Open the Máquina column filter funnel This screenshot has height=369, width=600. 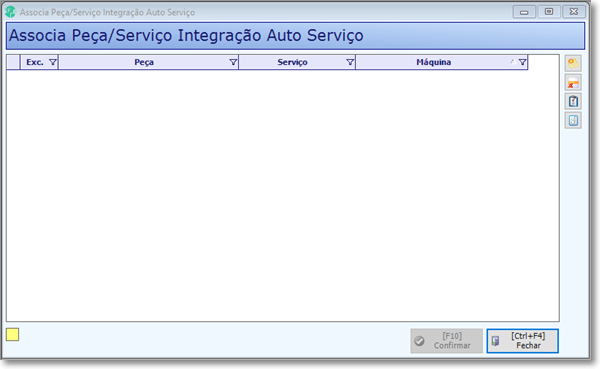coord(522,62)
